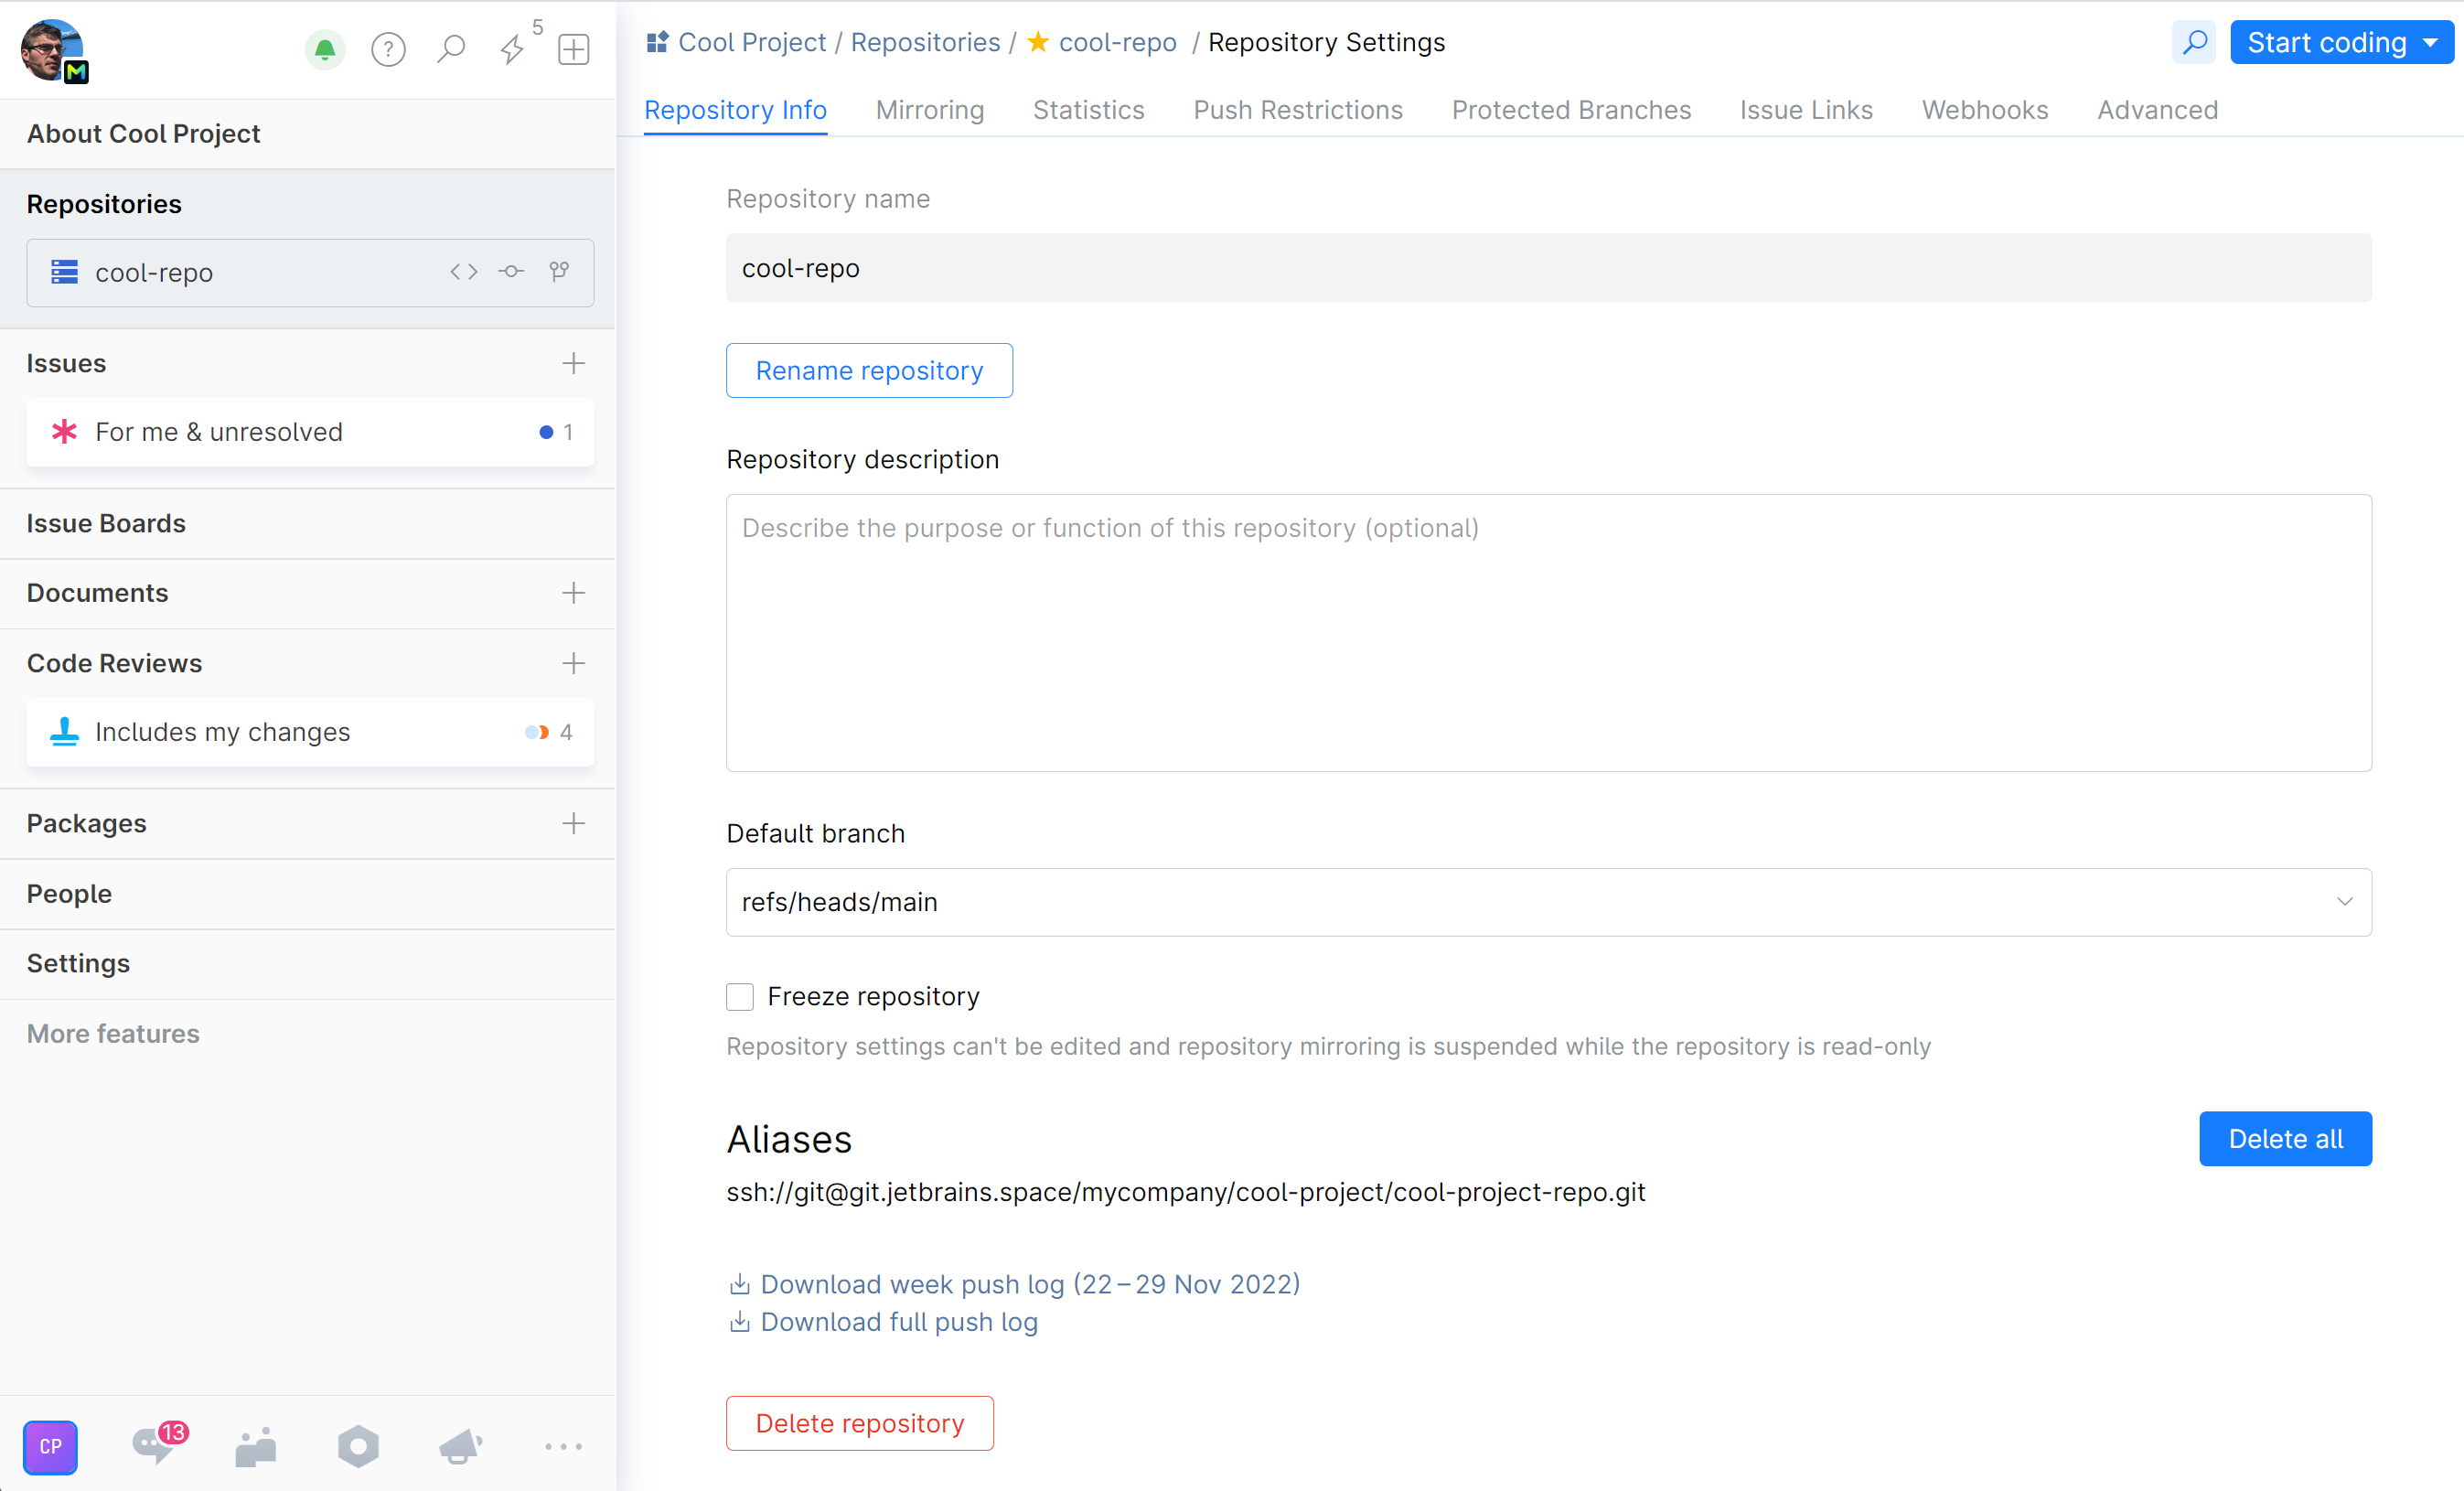Click the fork icon on cool-repo

pyautogui.click(x=556, y=271)
